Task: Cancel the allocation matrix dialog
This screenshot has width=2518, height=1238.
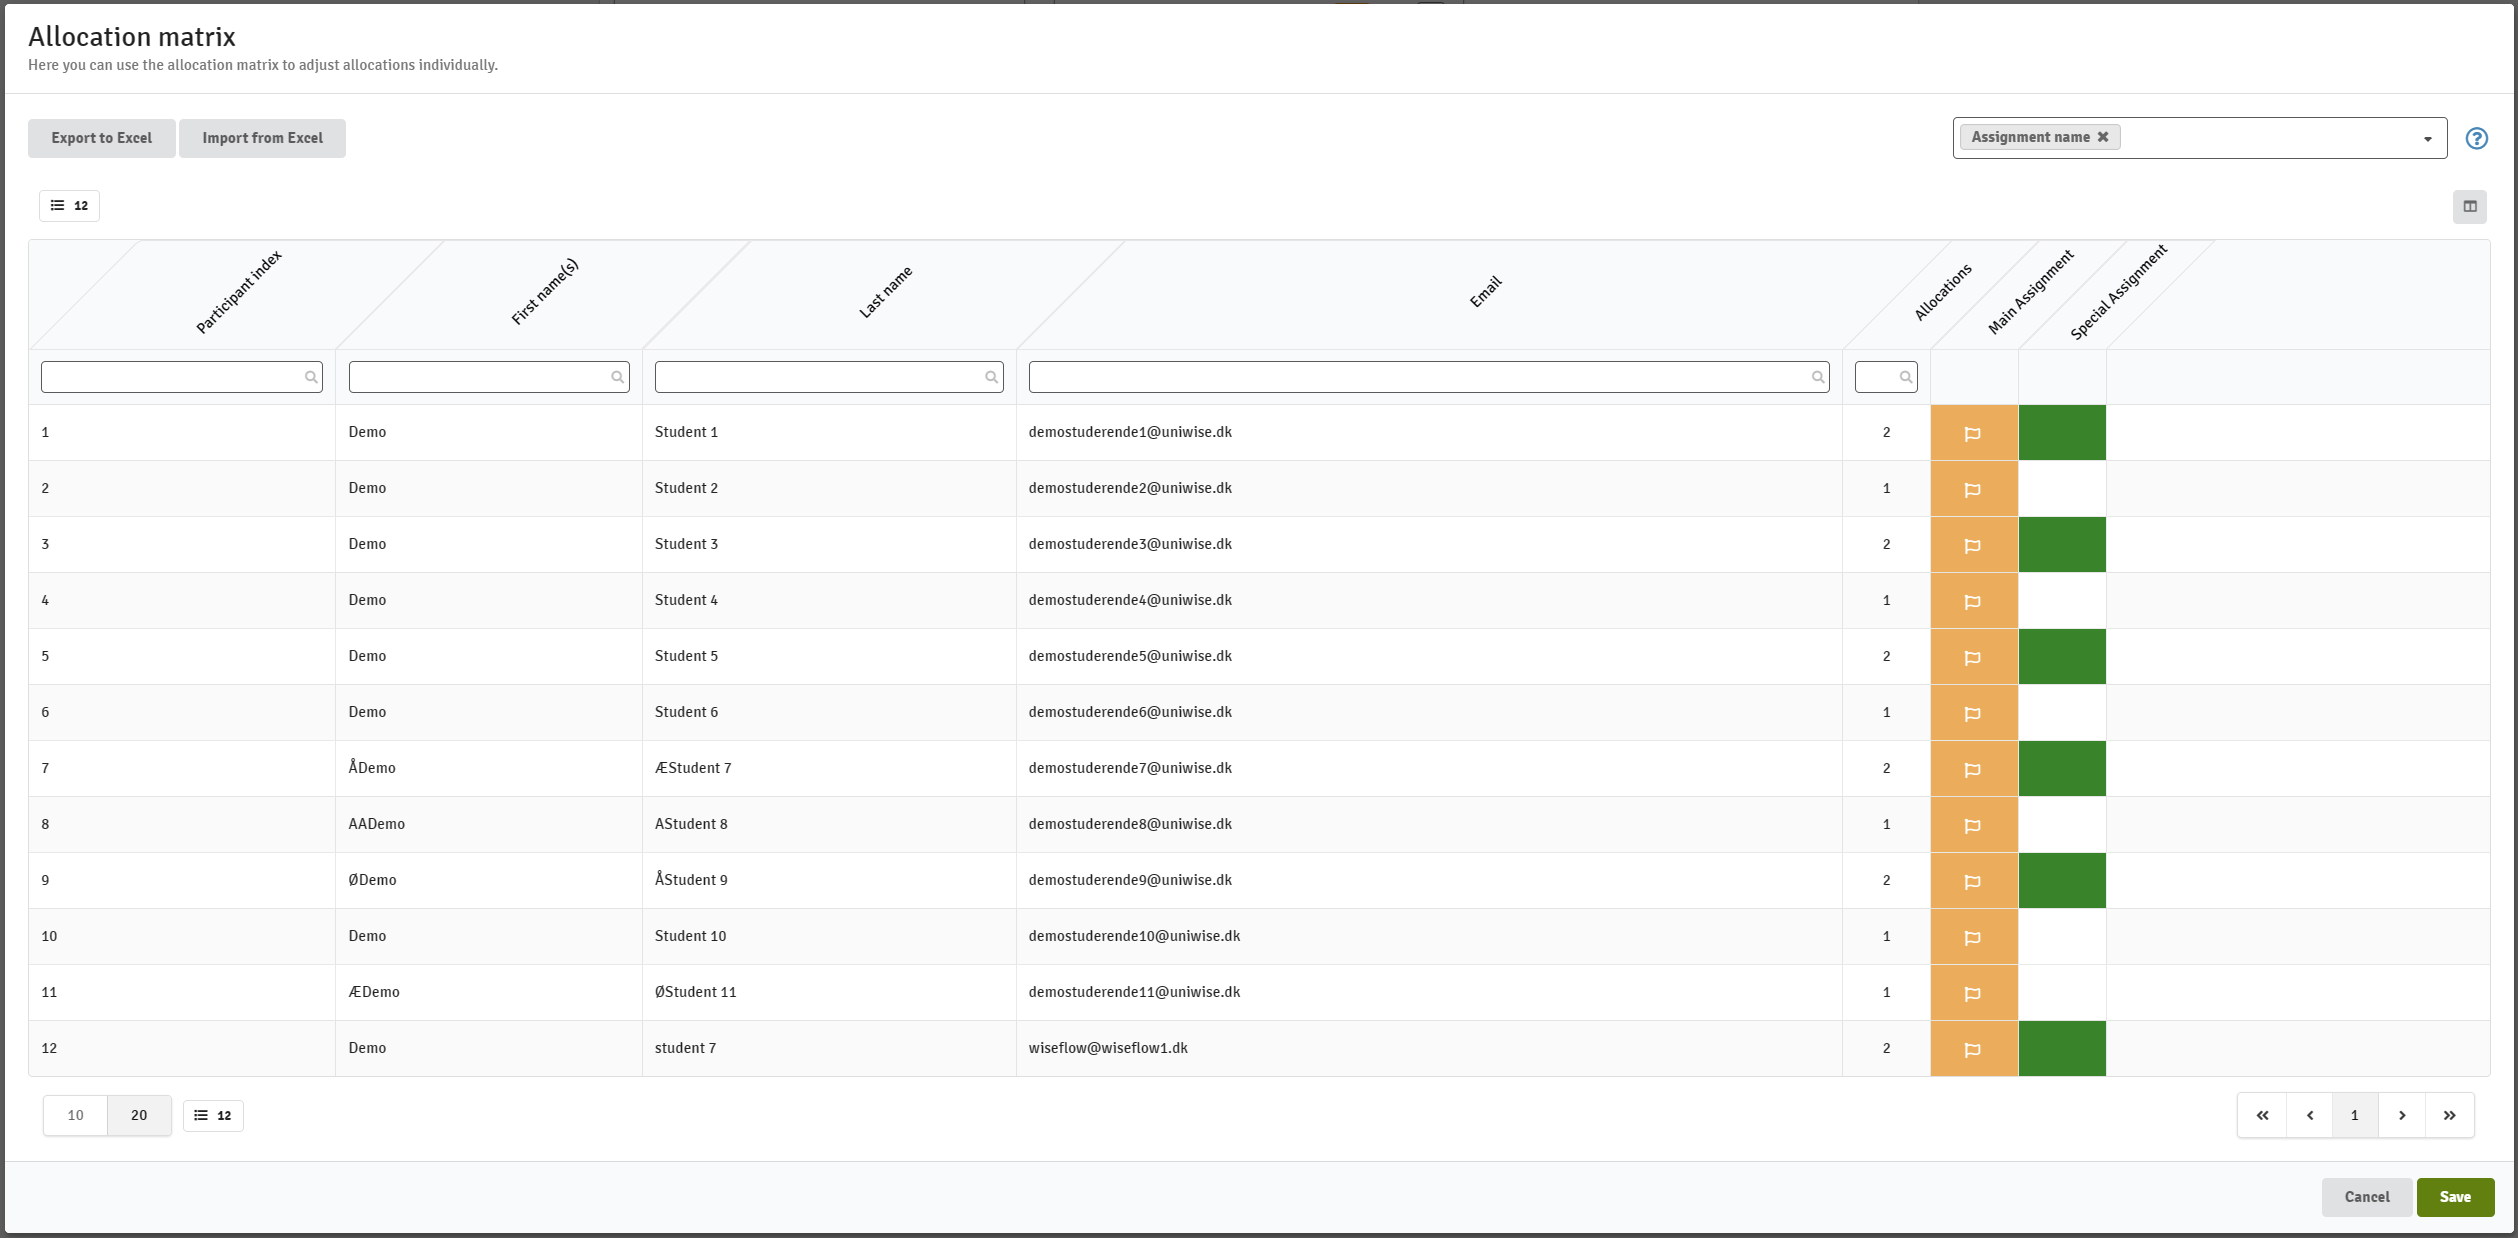Action: point(2367,1197)
